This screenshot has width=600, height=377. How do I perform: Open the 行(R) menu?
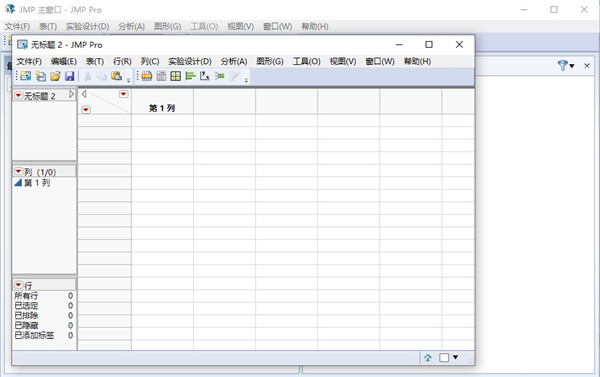(122, 62)
